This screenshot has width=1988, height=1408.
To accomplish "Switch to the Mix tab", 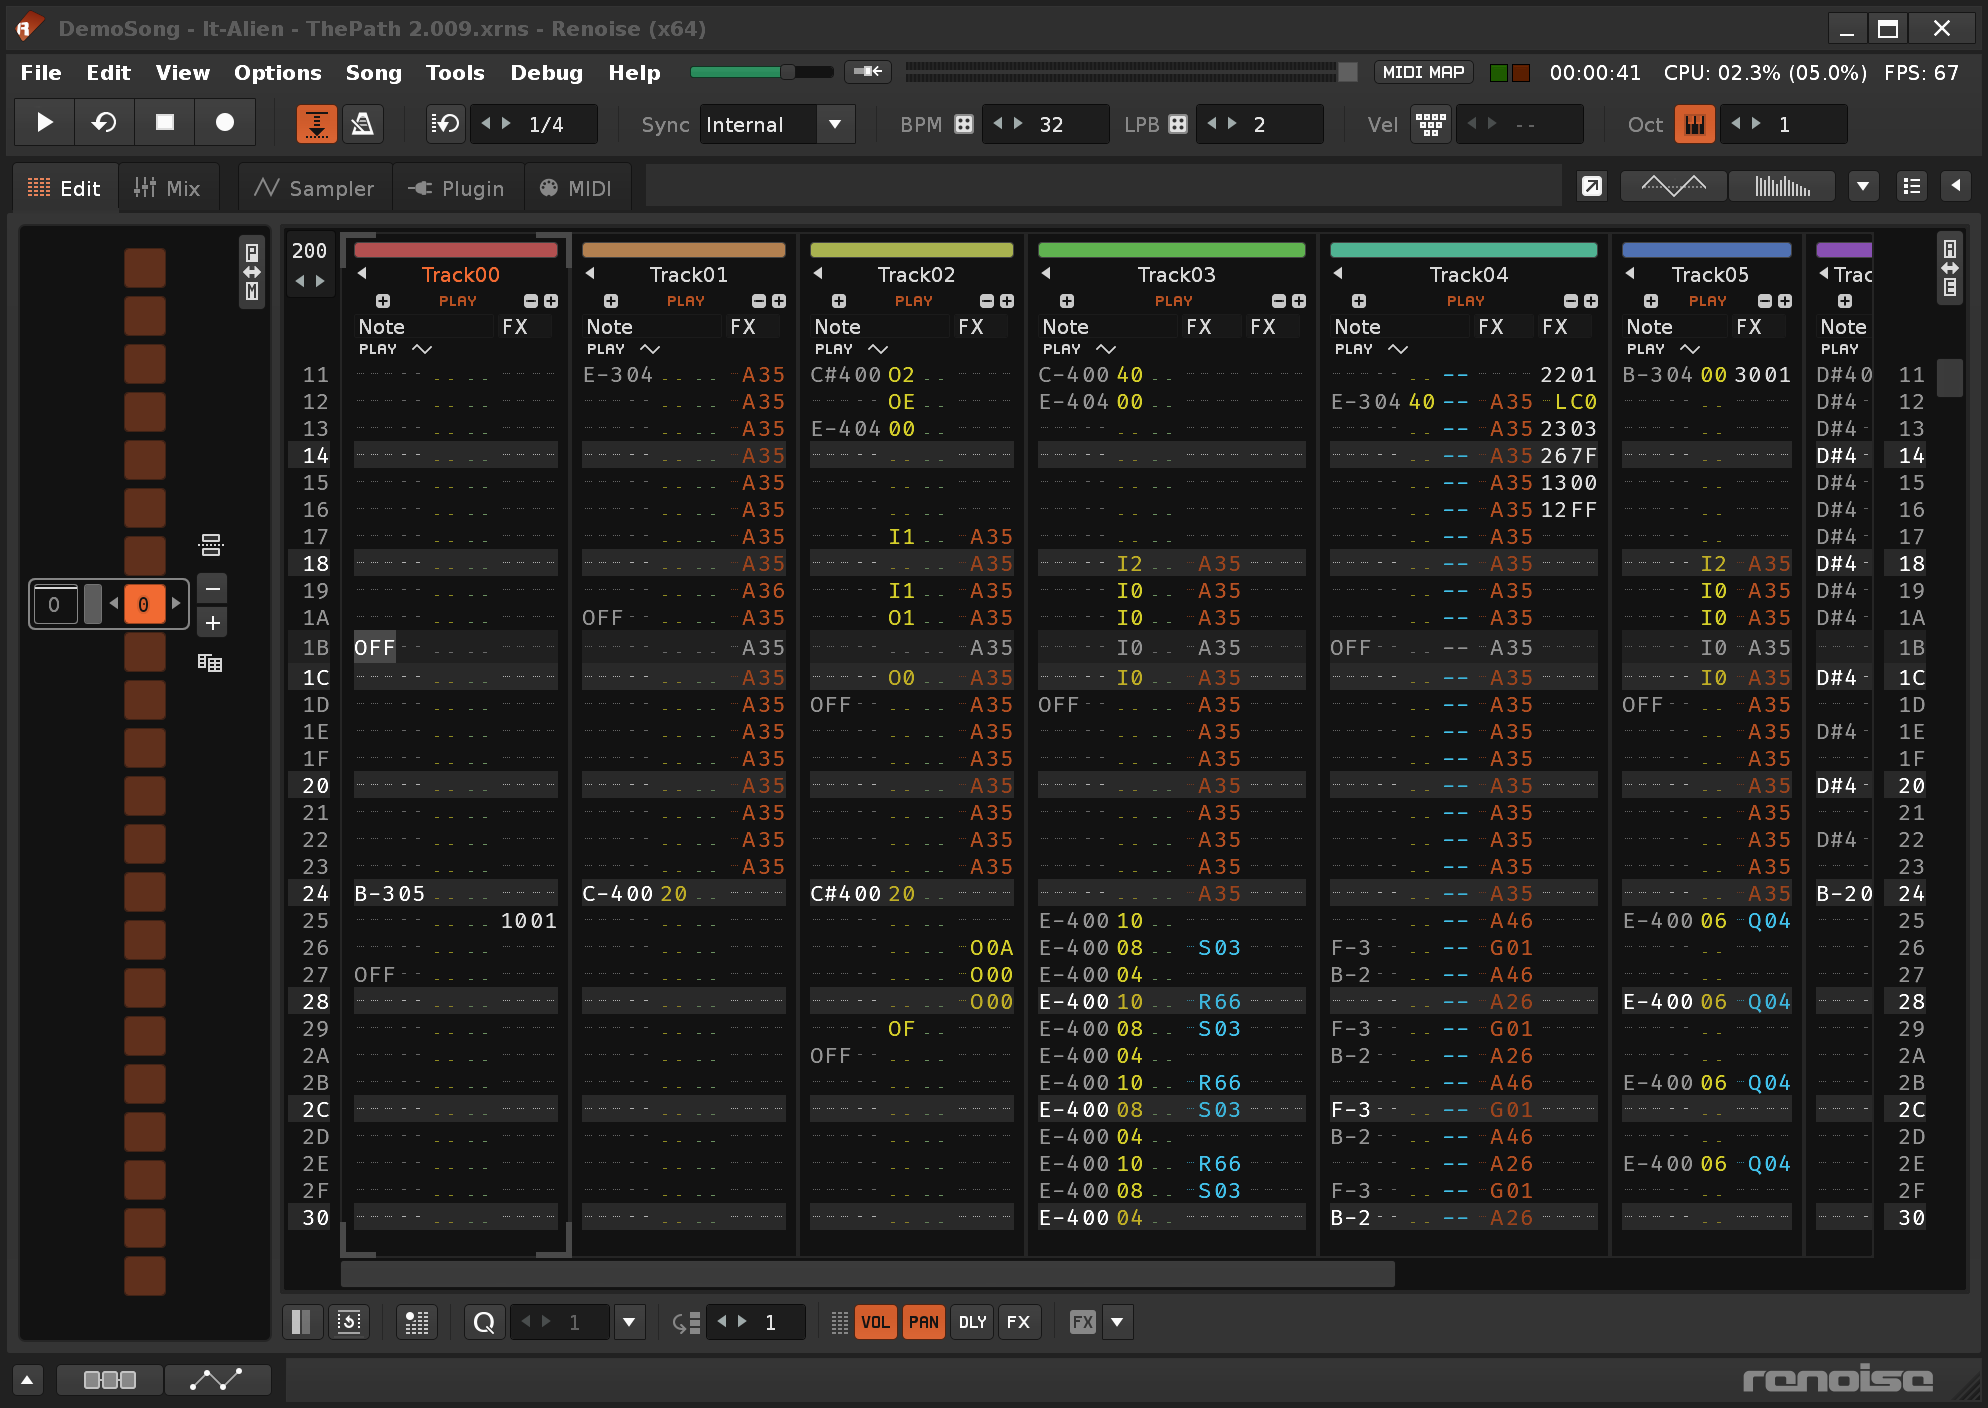I will [168, 188].
